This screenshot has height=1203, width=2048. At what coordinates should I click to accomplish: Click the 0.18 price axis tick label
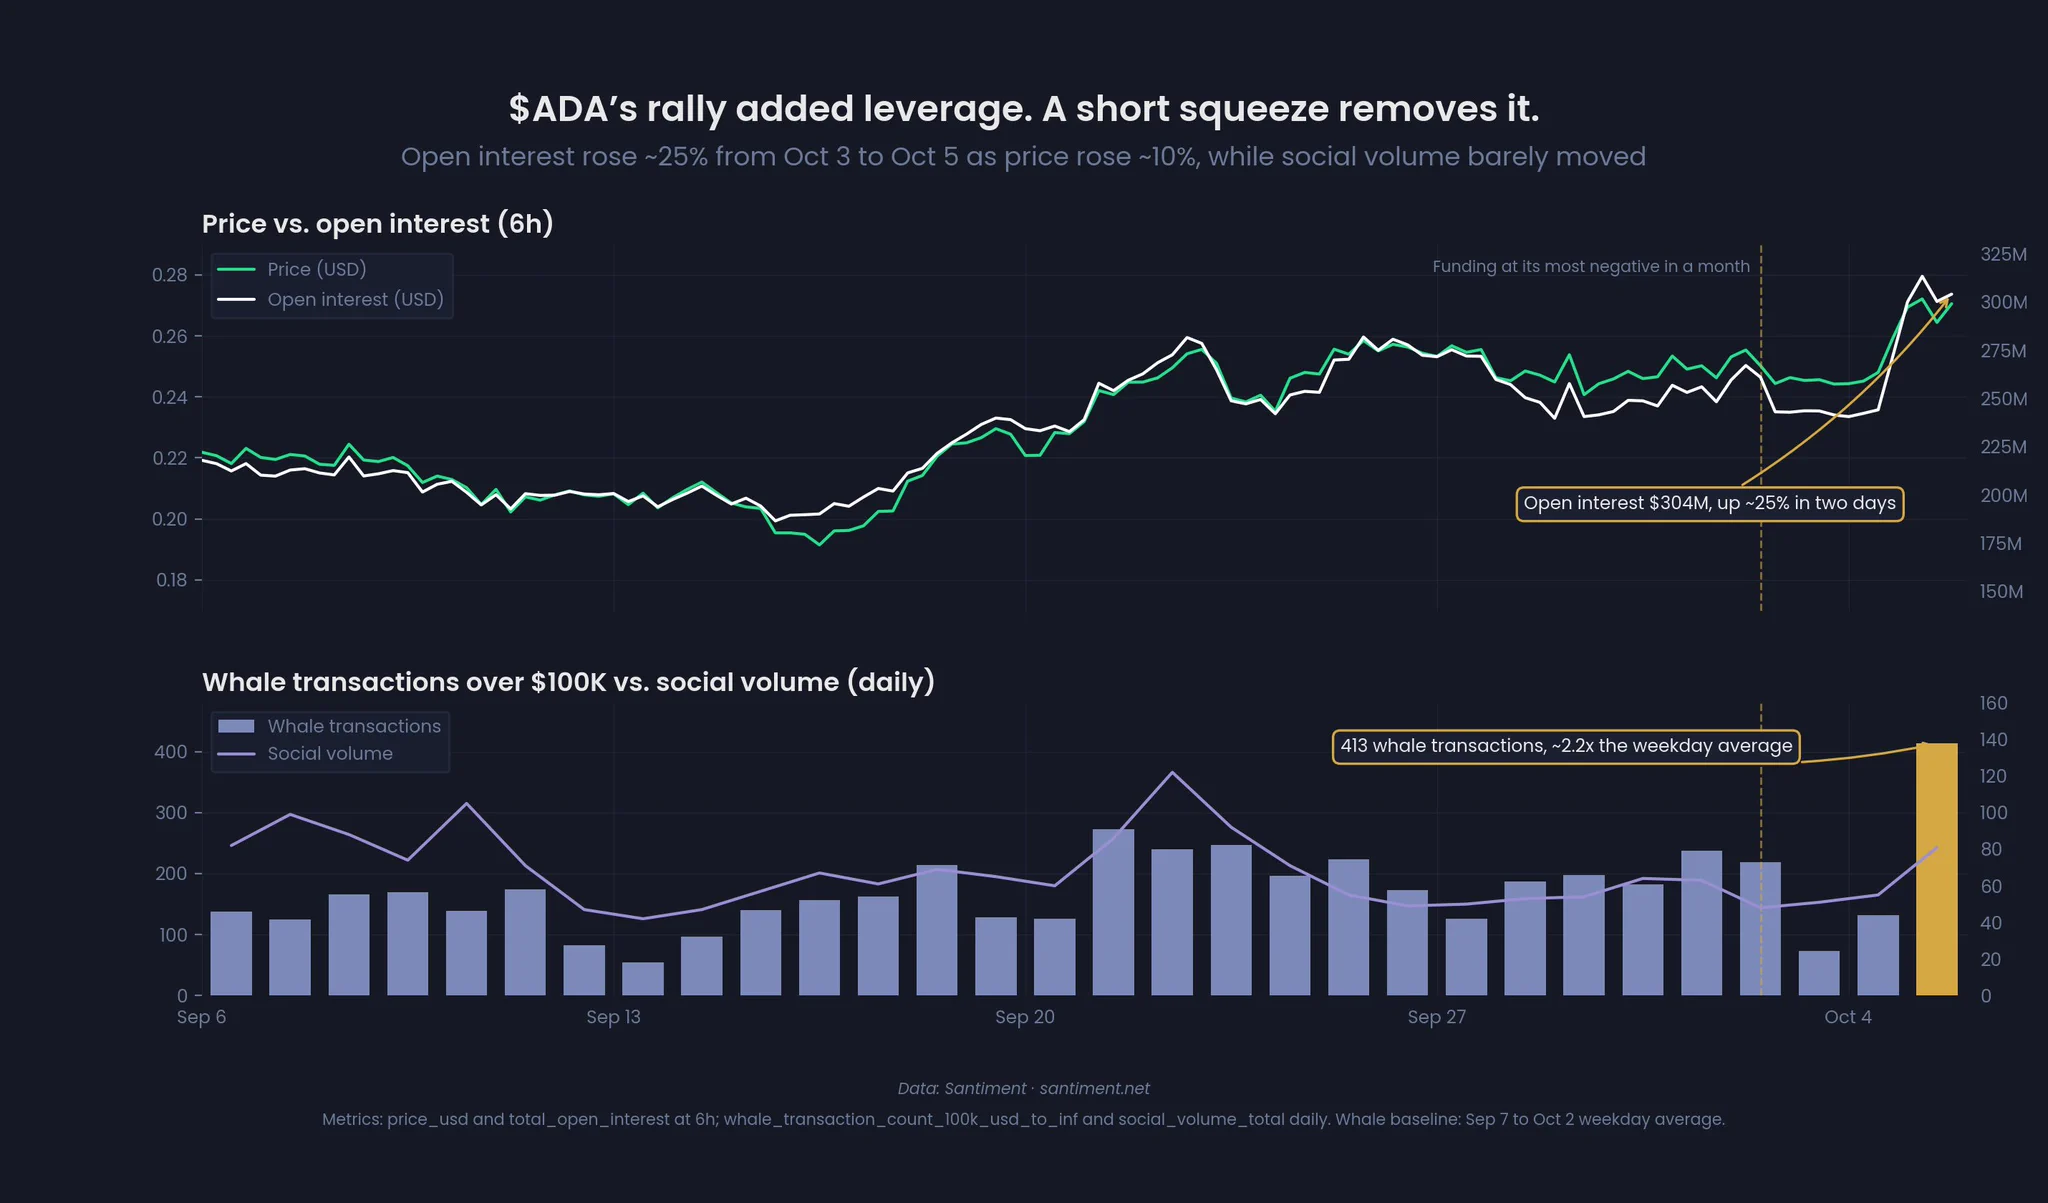(171, 580)
